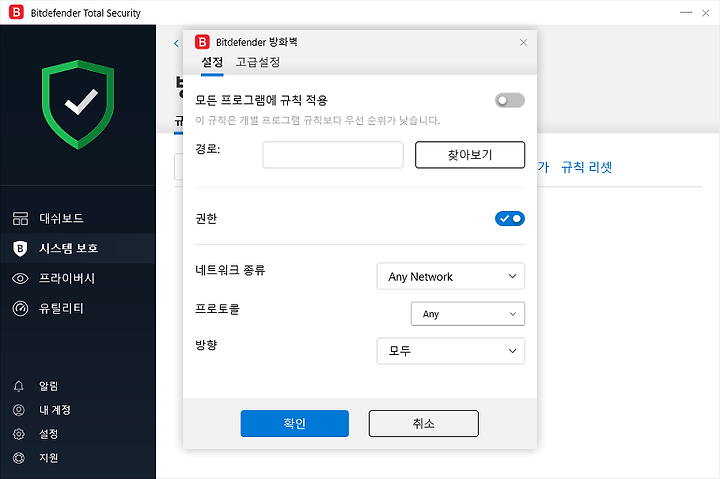
Task: Click the 유틸리티 gauge icon
Action: click(x=20, y=308)
